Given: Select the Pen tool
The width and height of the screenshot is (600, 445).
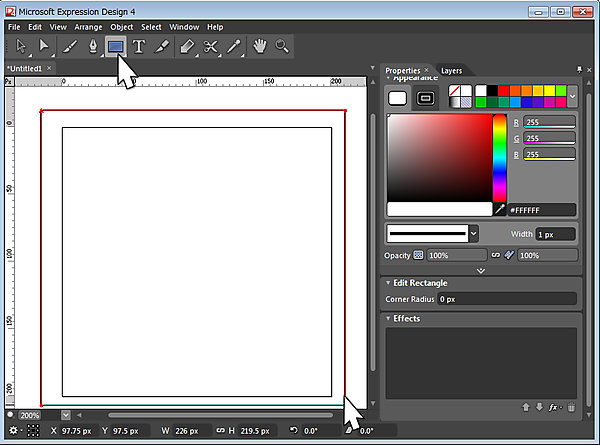Looking at the screenshot, I should 93,46.
